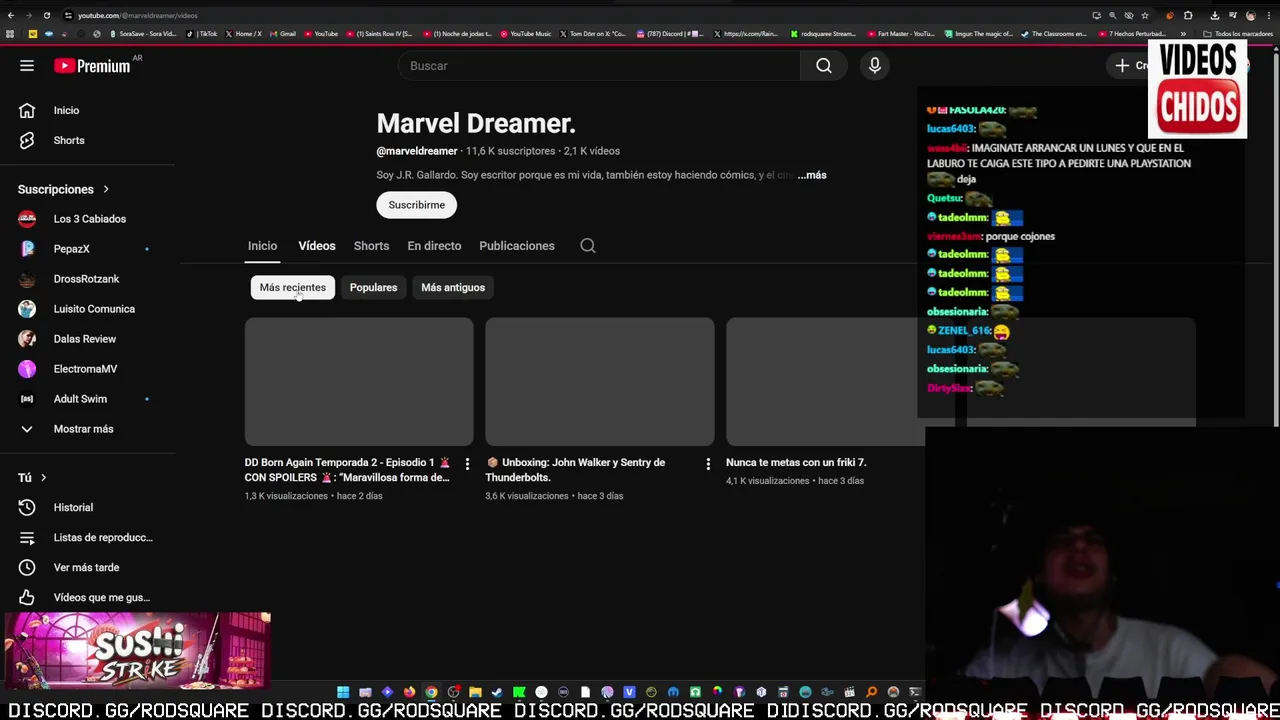Go back with browser arrow
Viewport: 1280px width, 720px height.
coord(9,15)
